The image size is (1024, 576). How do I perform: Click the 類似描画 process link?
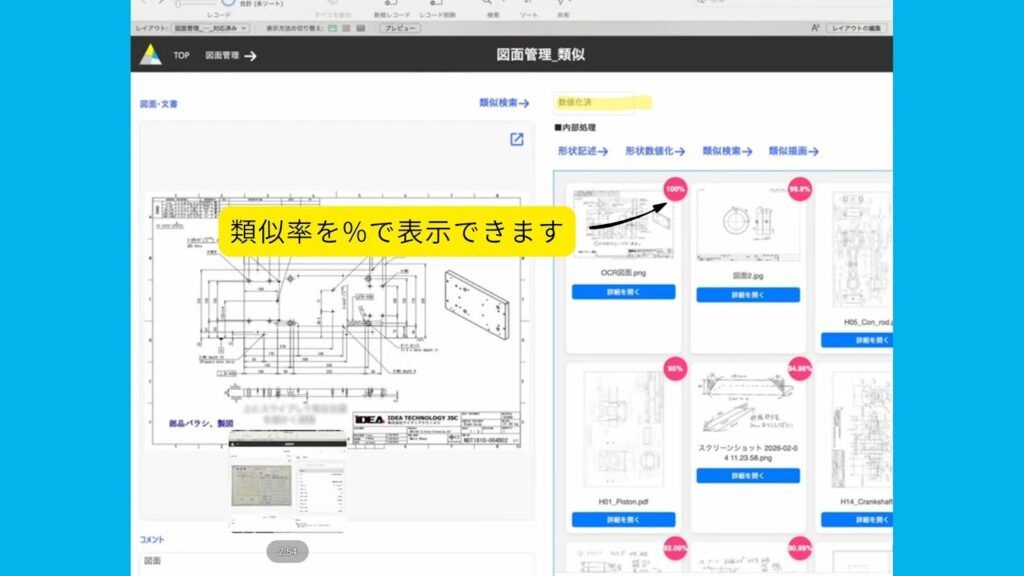793,151
